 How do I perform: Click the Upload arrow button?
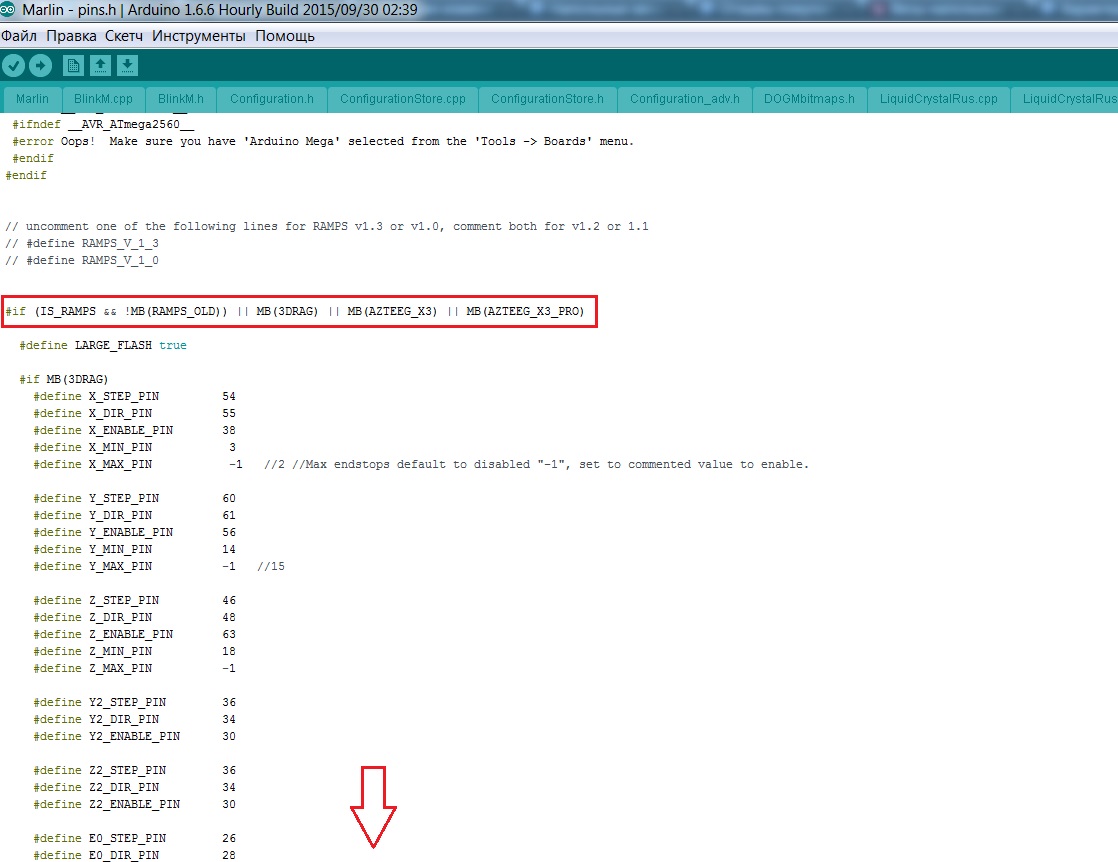click(x=41, y=66)
